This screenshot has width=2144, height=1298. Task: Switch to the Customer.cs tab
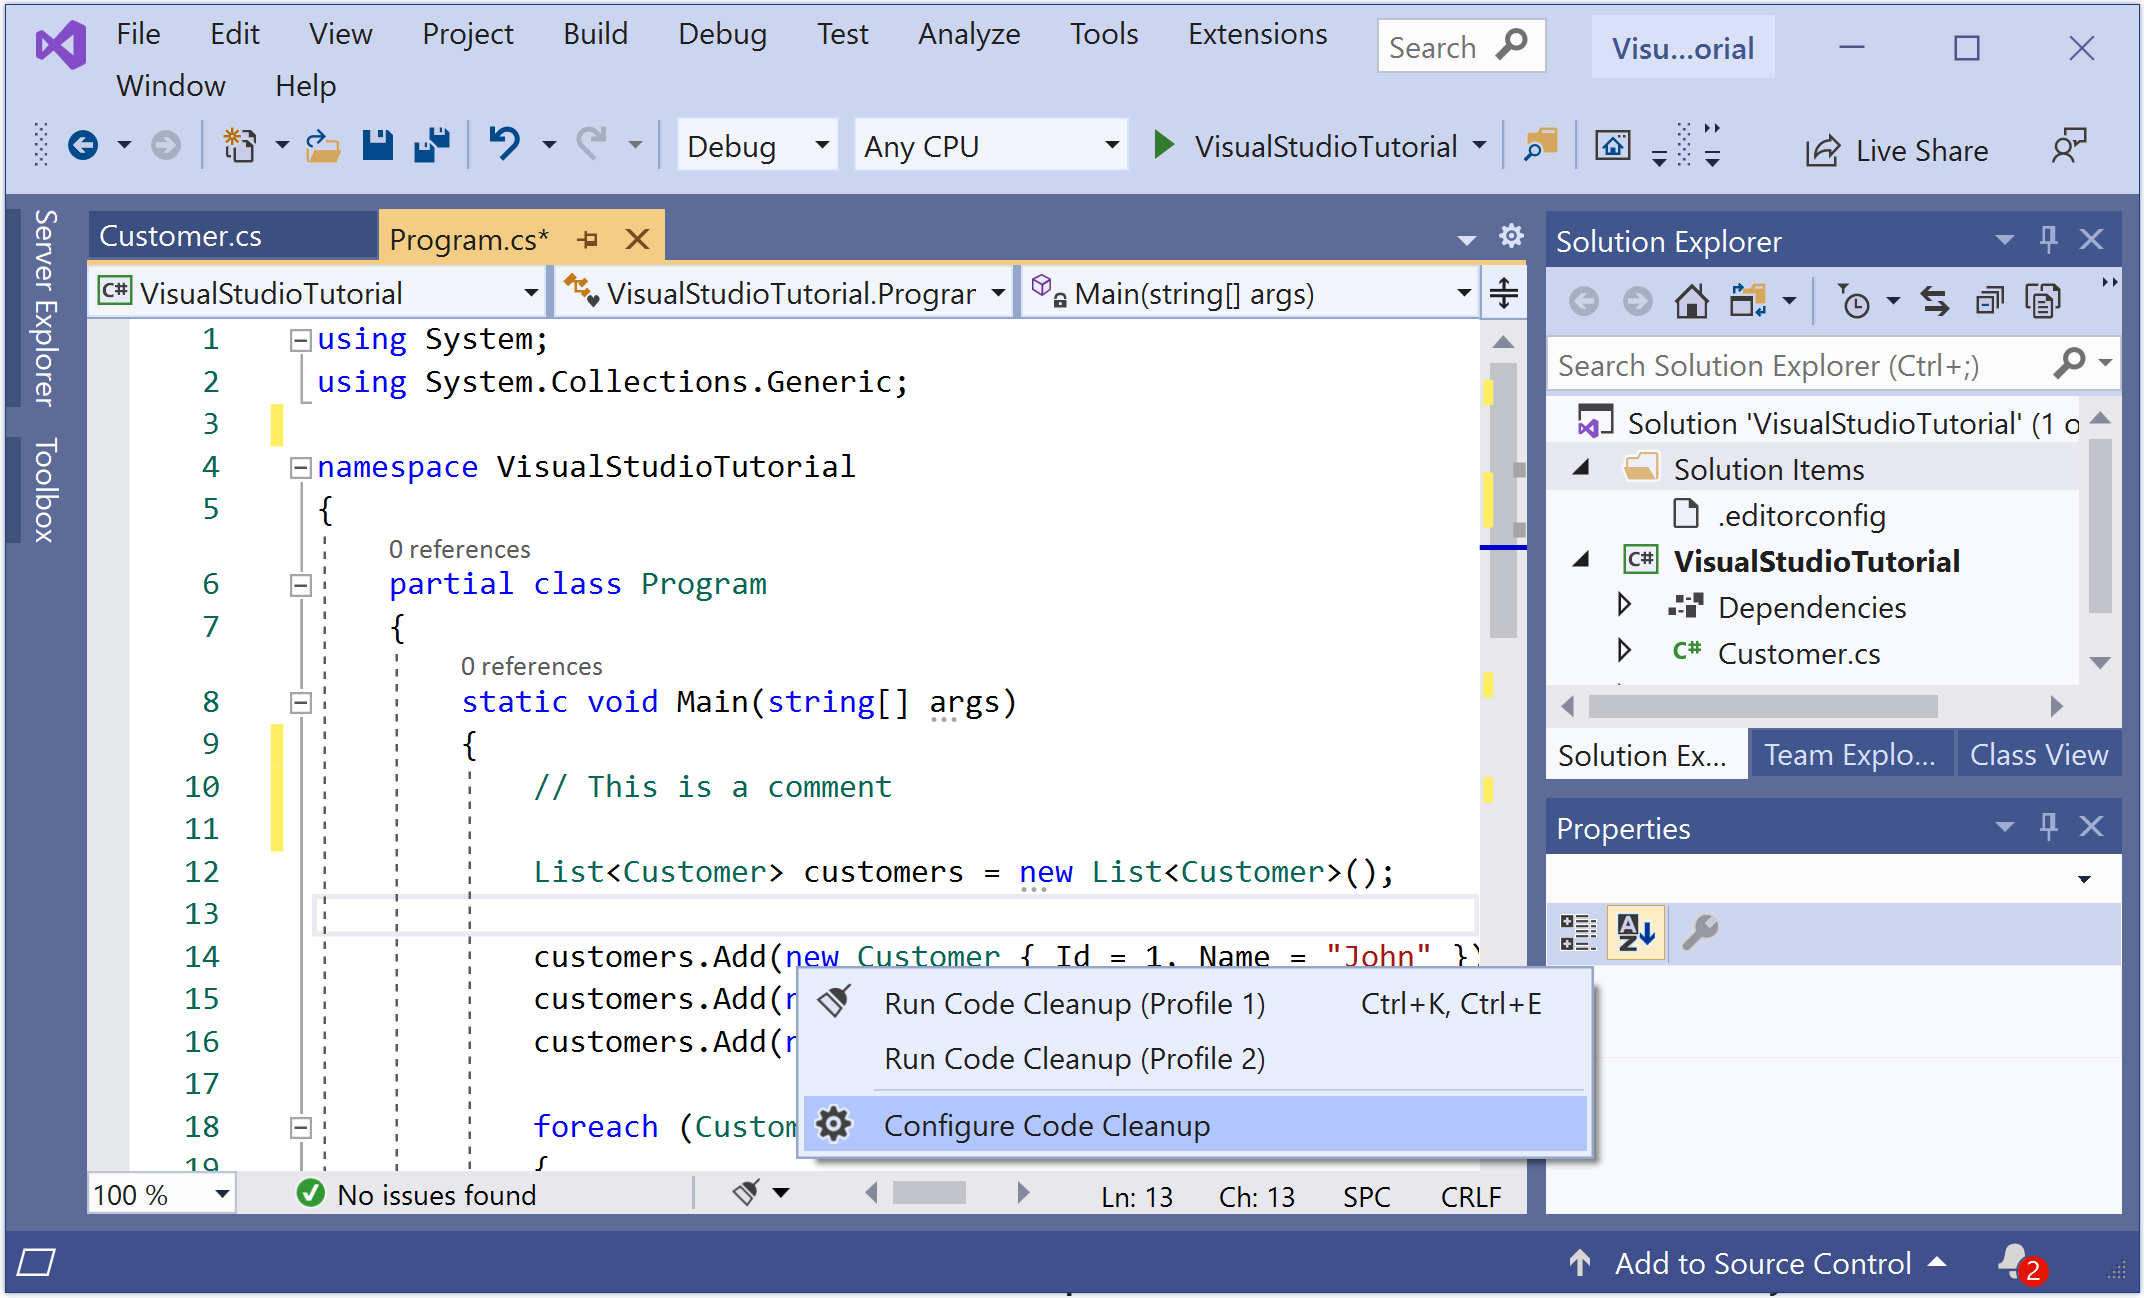181,236
